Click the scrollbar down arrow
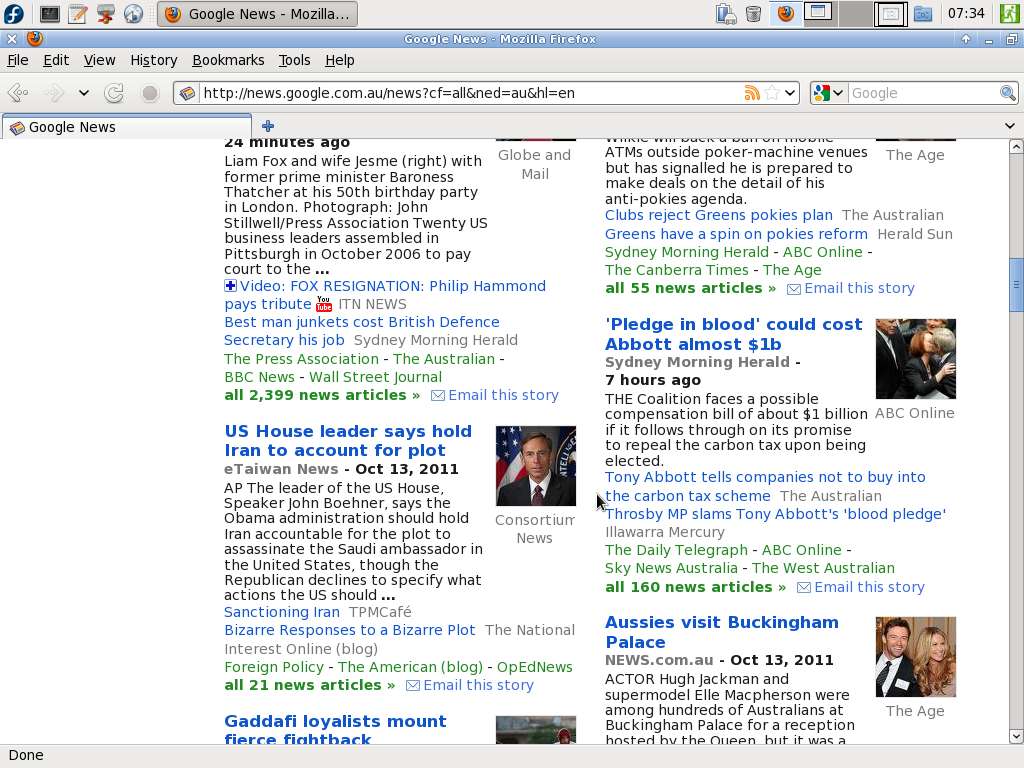The width and height of the screenshot is (1024, 768). coord(1016,736)
